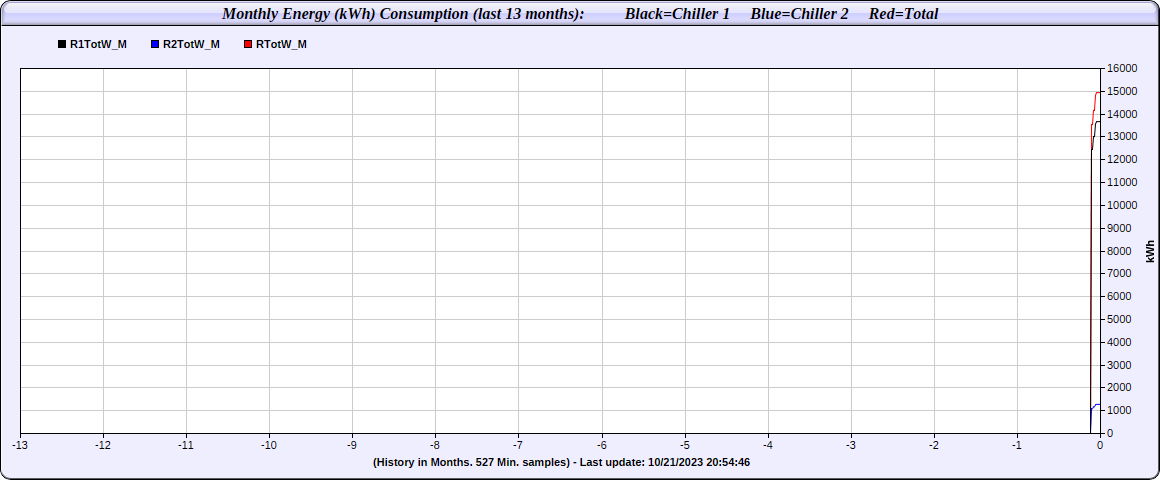
Task: Click the -13 x-axis label
Action: click(20, 444)
